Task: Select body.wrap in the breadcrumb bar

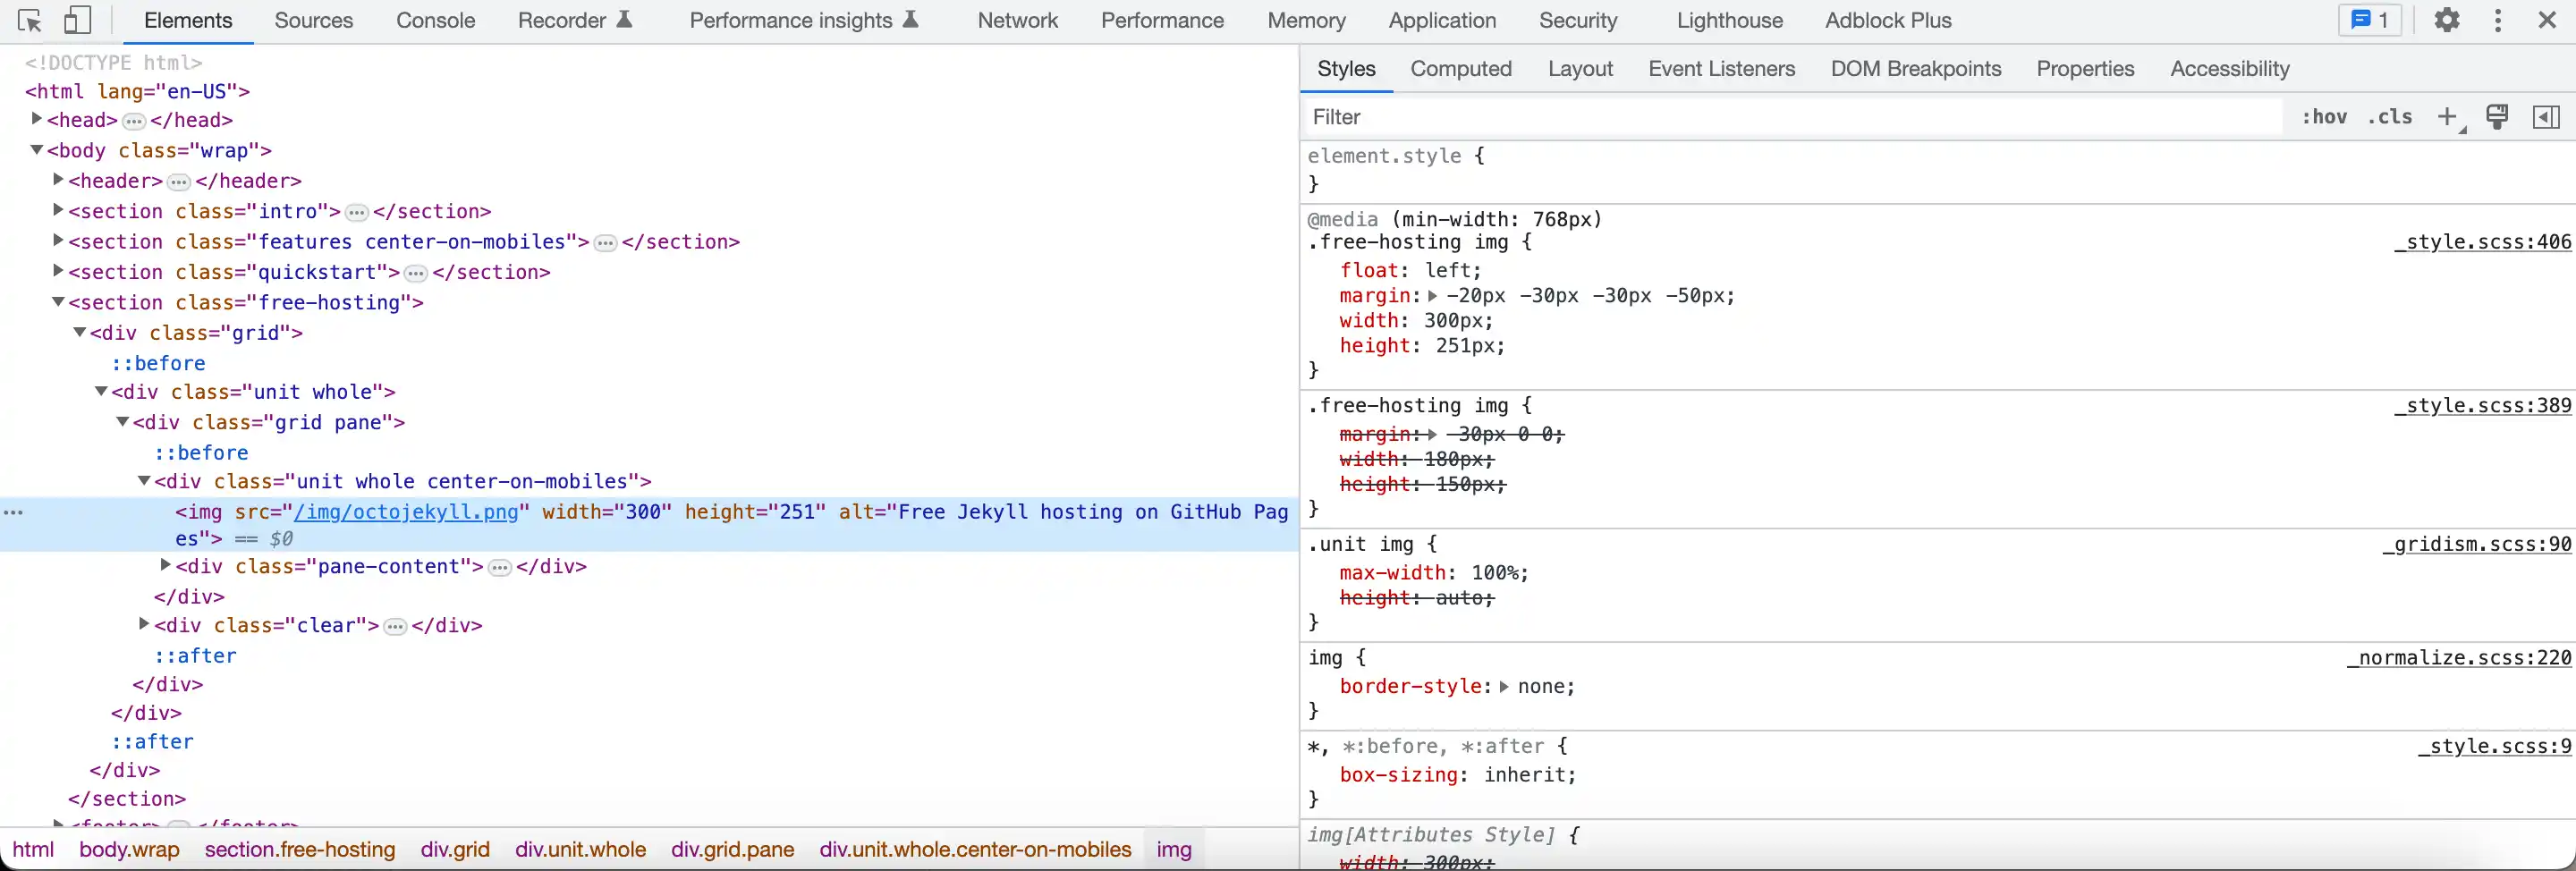Action: pos(129,850)
